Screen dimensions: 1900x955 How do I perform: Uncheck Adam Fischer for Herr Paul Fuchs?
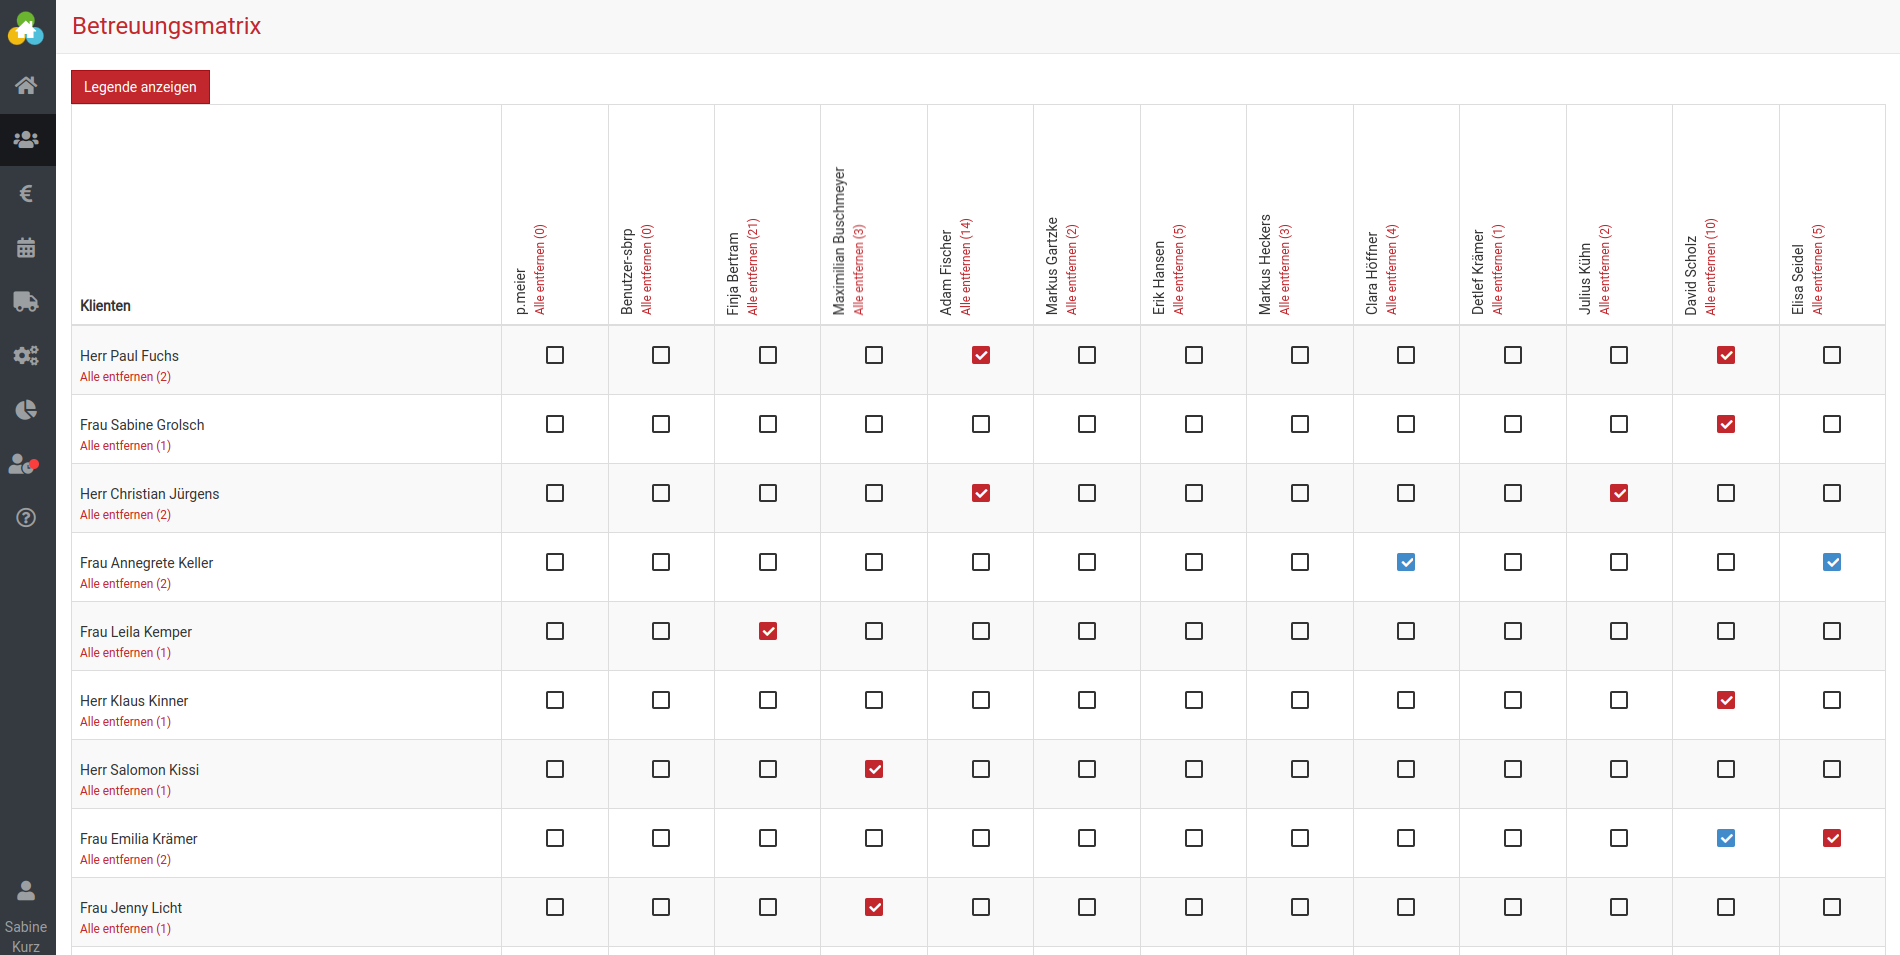coord(981,355)
